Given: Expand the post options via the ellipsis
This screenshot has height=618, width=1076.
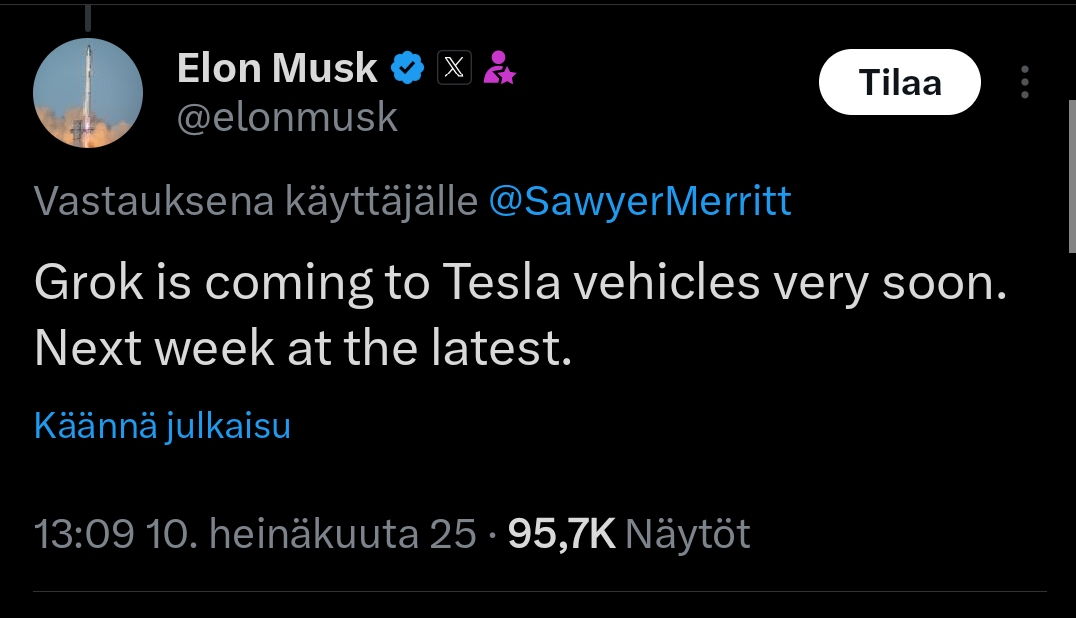Looking at the screenshot, I should (x=1024, y=83).
